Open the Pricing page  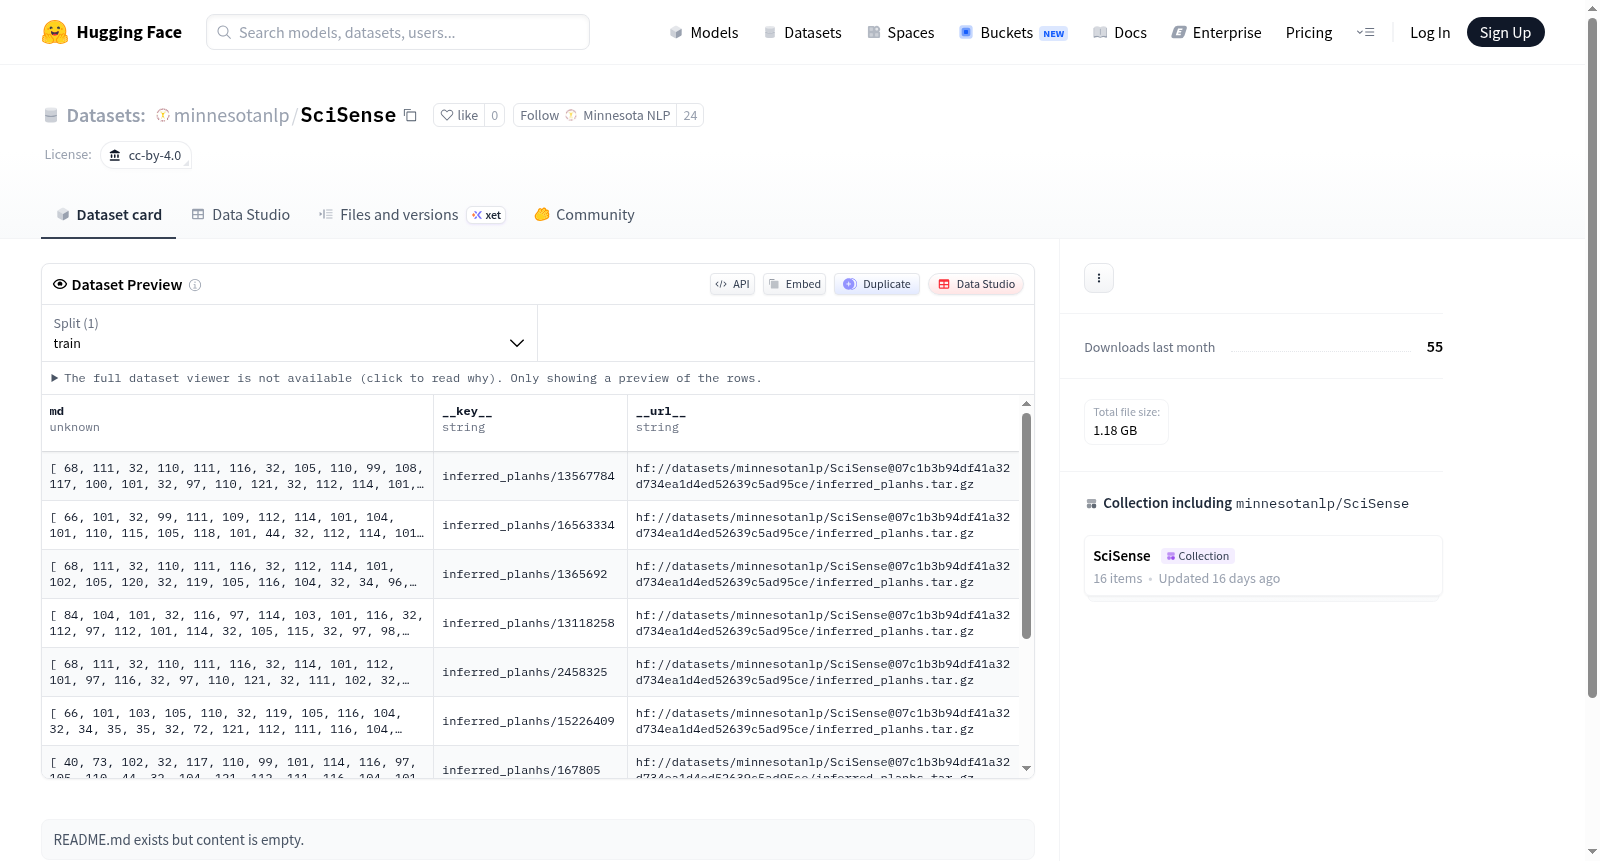point(1309,32)
